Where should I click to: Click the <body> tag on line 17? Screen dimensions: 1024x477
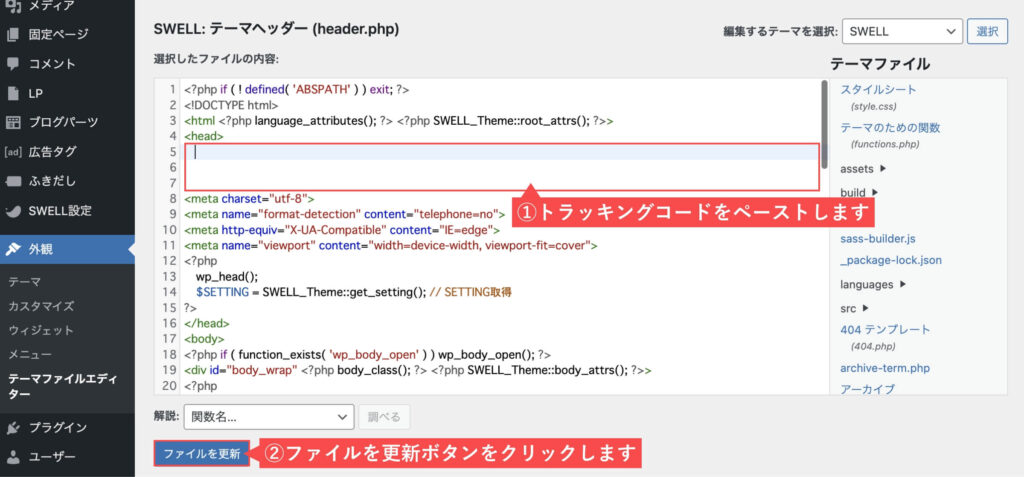coord(204,338)
